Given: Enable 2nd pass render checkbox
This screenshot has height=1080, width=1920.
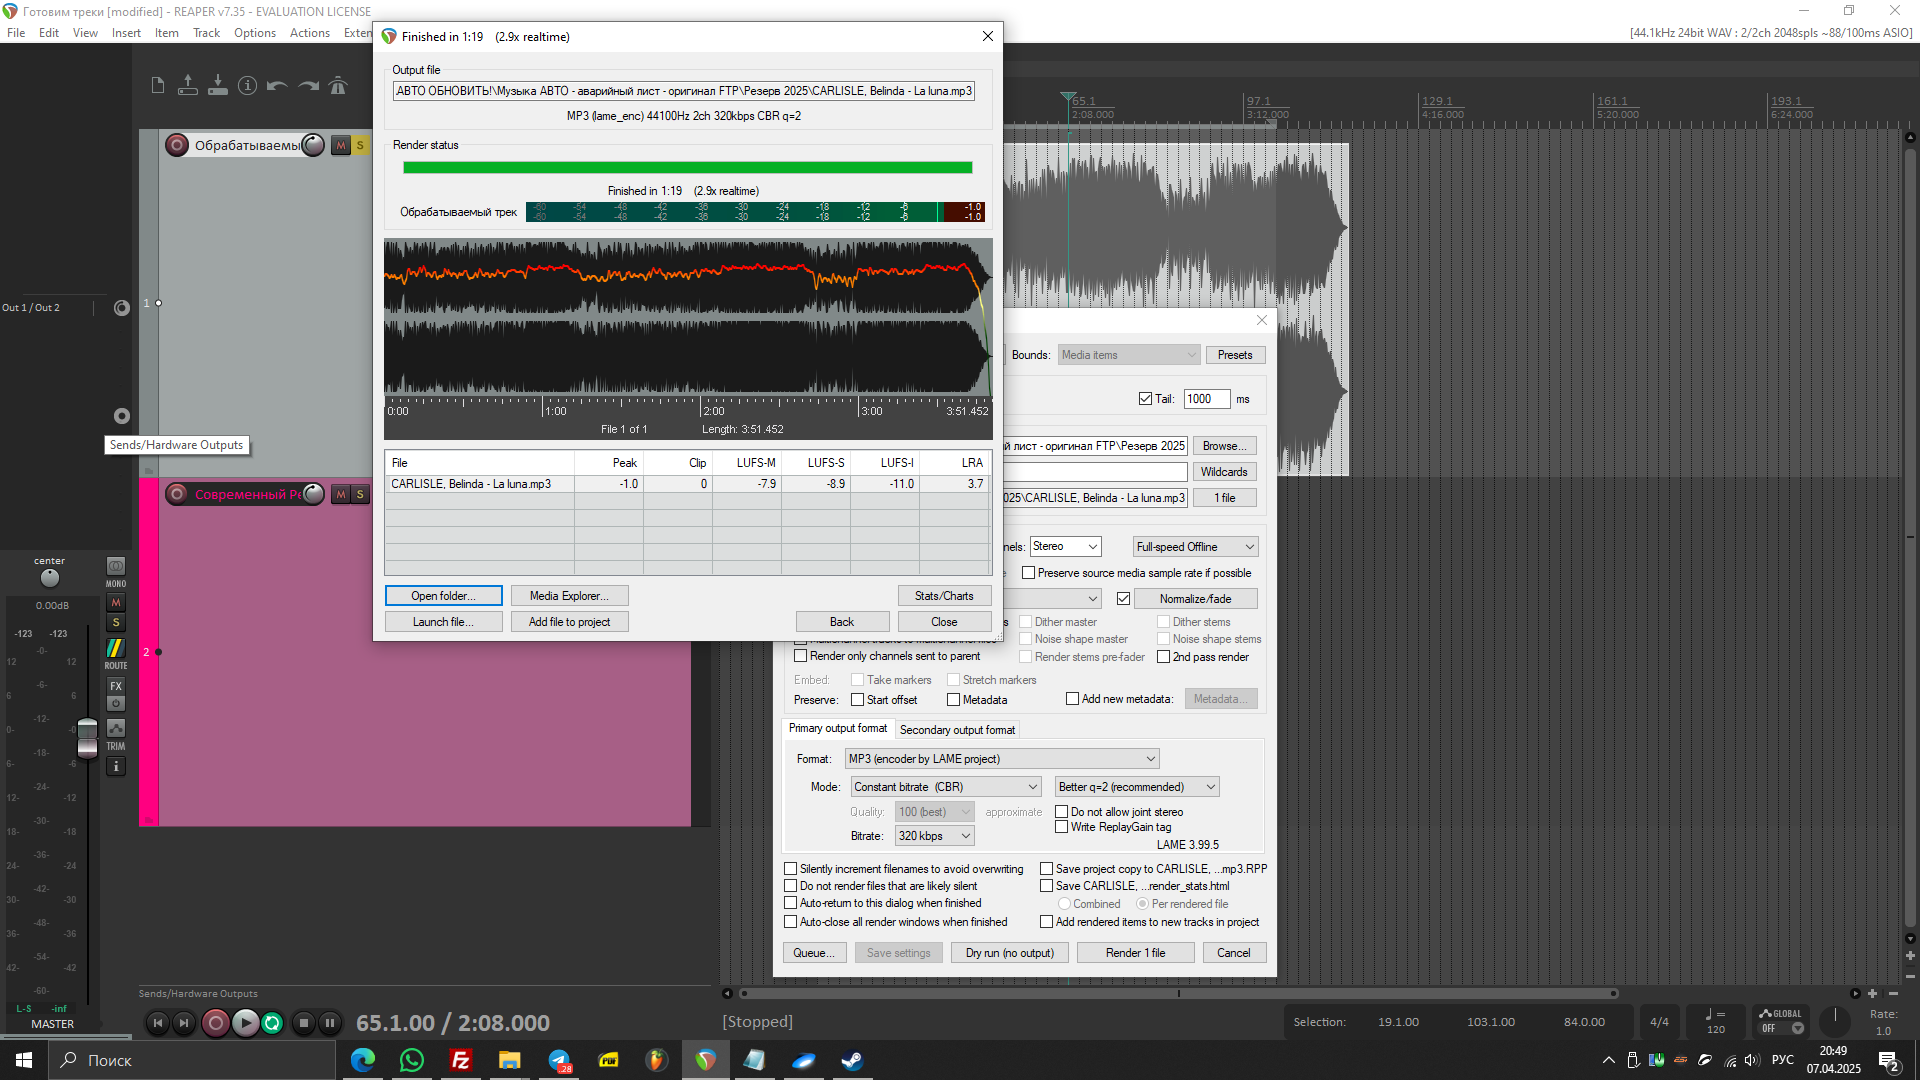Looking at the screenshot, I should (x=1164, y=657).
